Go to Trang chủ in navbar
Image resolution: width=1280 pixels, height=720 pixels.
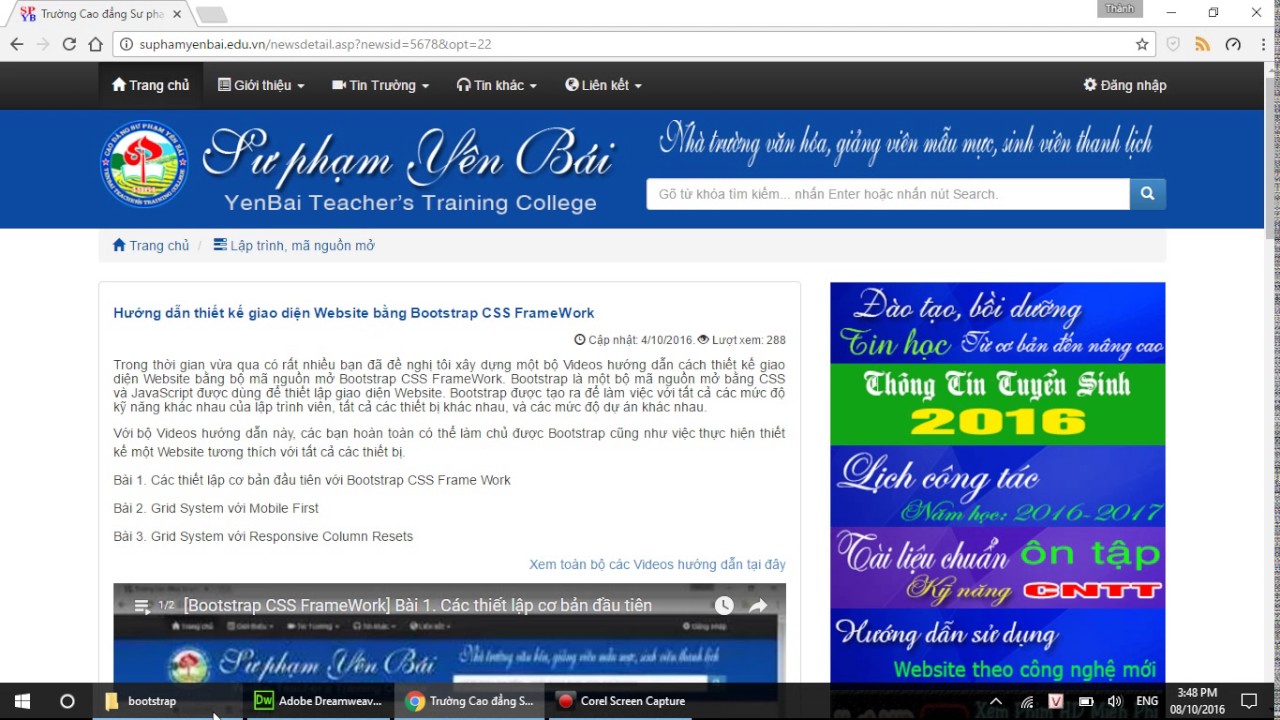150,85
